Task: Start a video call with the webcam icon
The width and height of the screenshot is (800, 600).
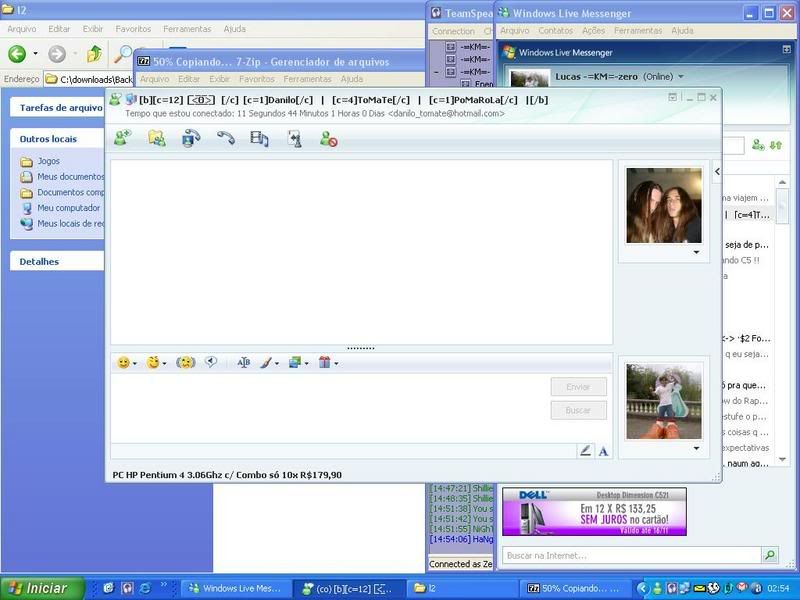Action: tap(191, 138)
